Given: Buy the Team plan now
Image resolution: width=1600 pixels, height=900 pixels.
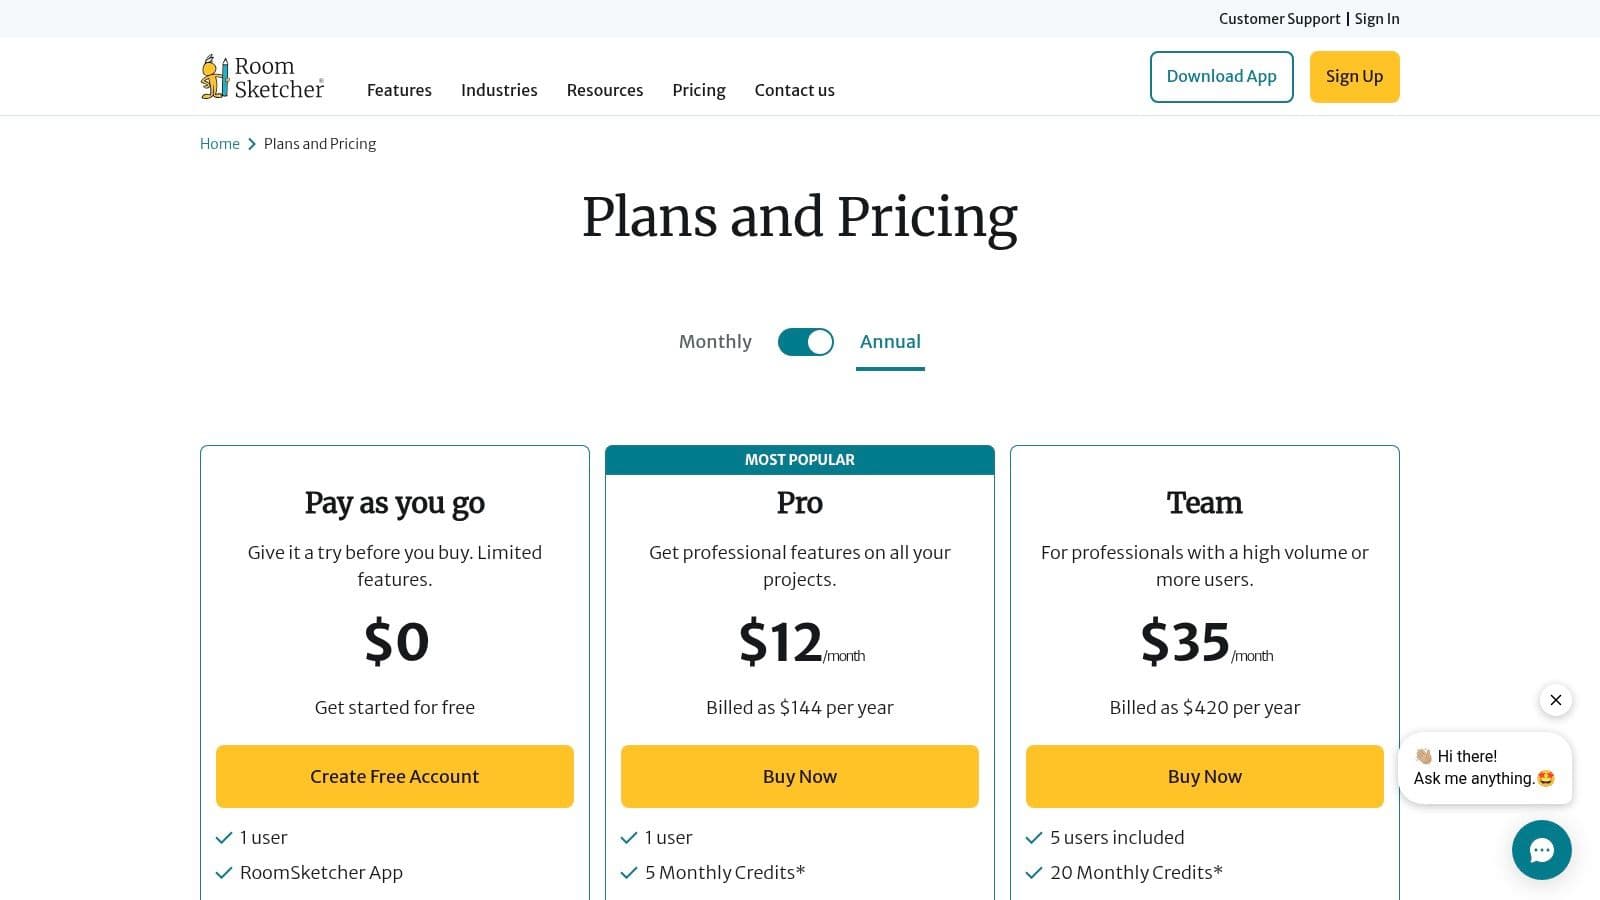Looking at the screenshot, I should tap(1204, 776).
